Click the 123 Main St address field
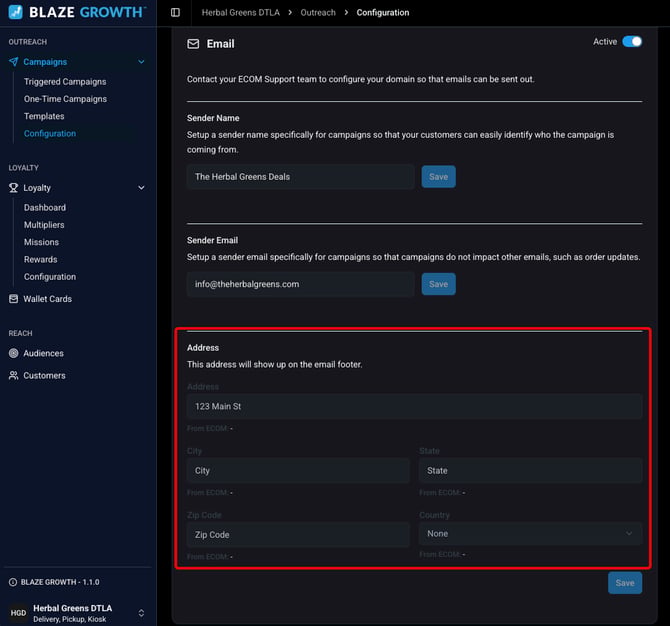This screenshot has width=670, height=626. pyautogui.click(x=414, y=406)
